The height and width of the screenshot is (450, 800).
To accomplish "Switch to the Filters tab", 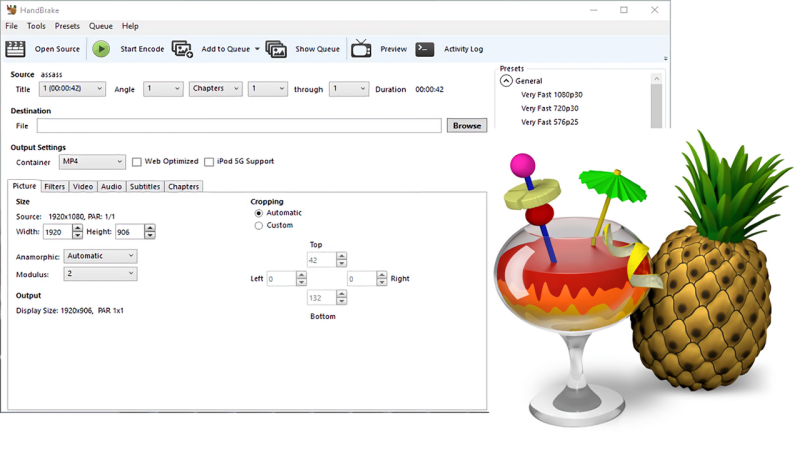I will 55,187.
